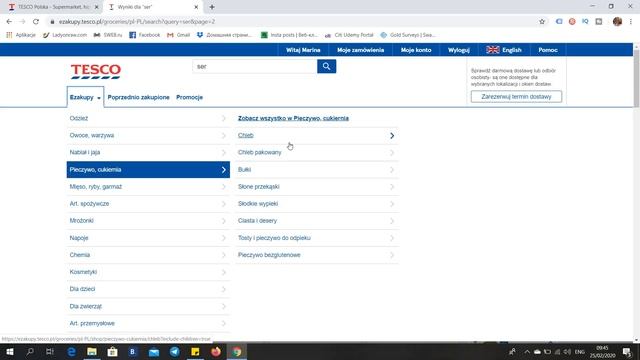Screen dimensions: 640x360
Task: Expand Chemia category
Action: (148, 255)
